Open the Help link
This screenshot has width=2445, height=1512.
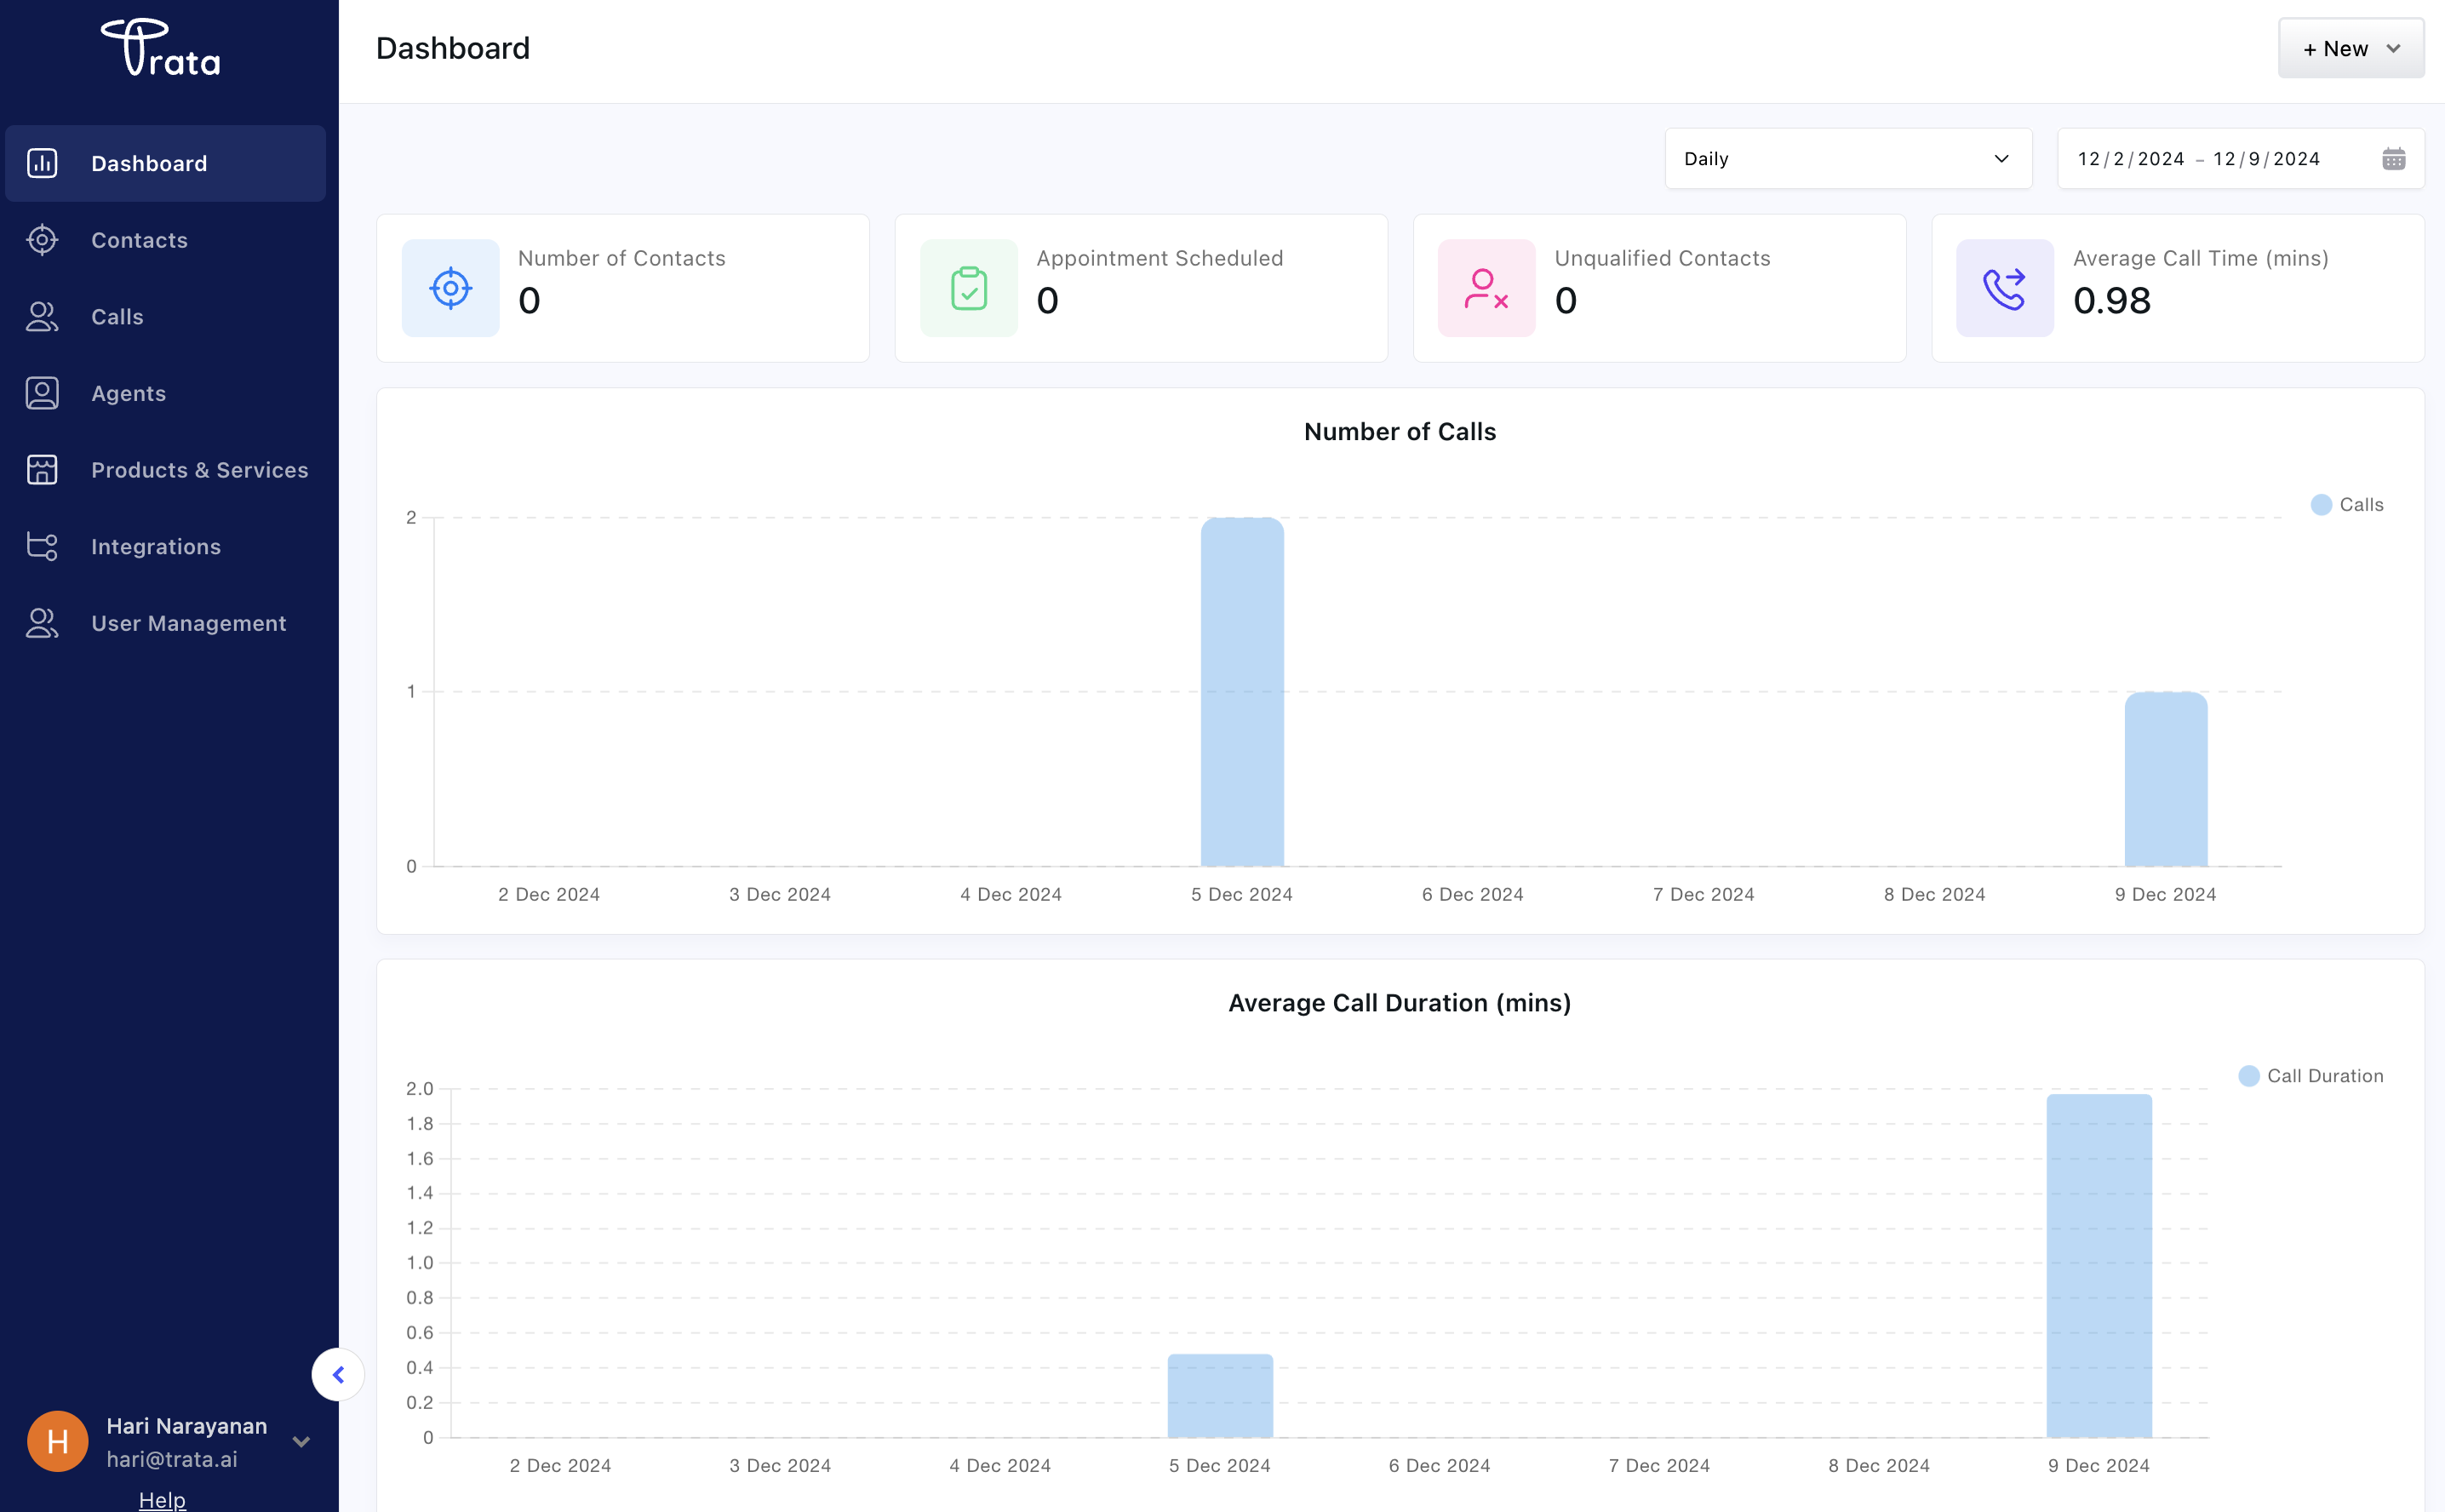[162, 1499]
